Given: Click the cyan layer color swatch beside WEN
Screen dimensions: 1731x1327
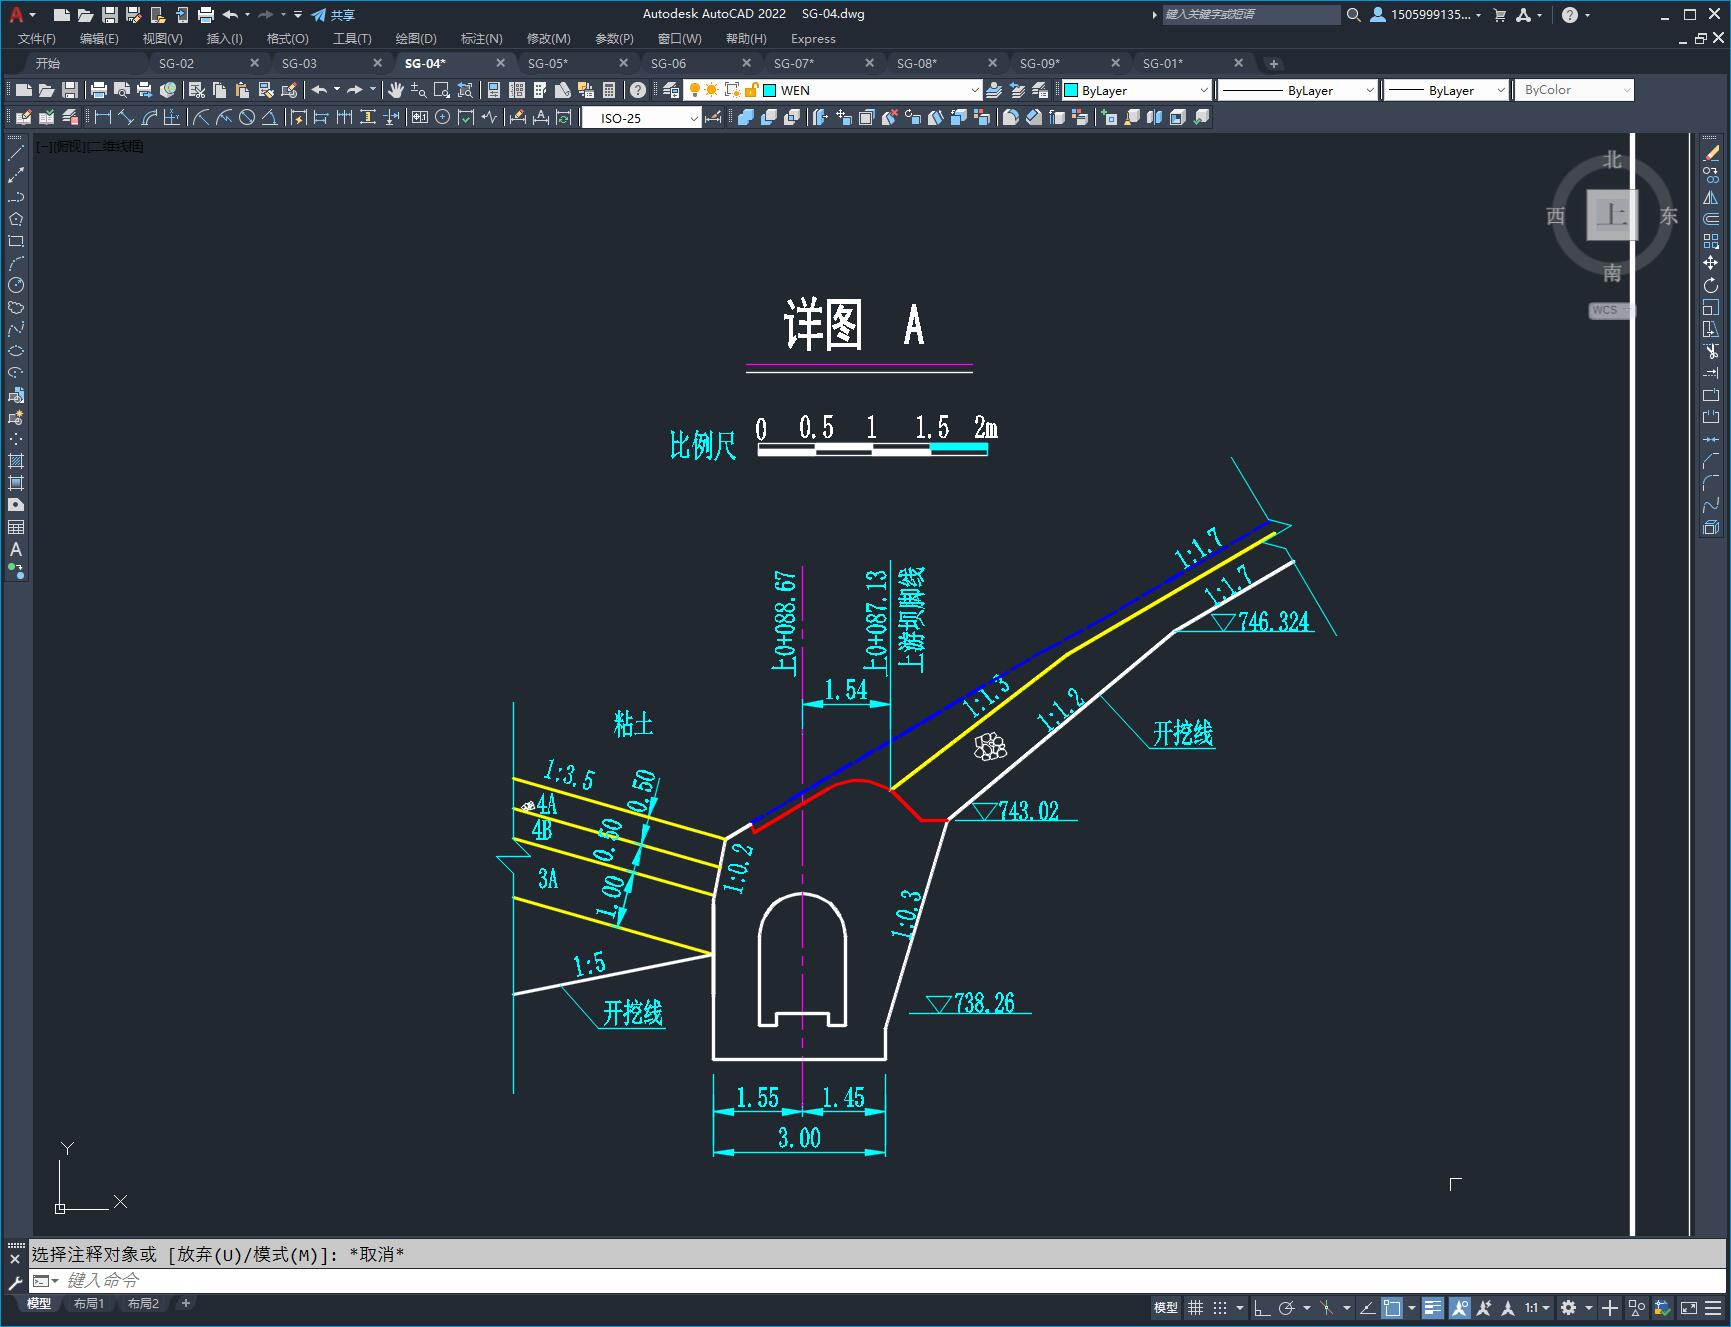Looking at the screenshot, I should pos(770,90).
